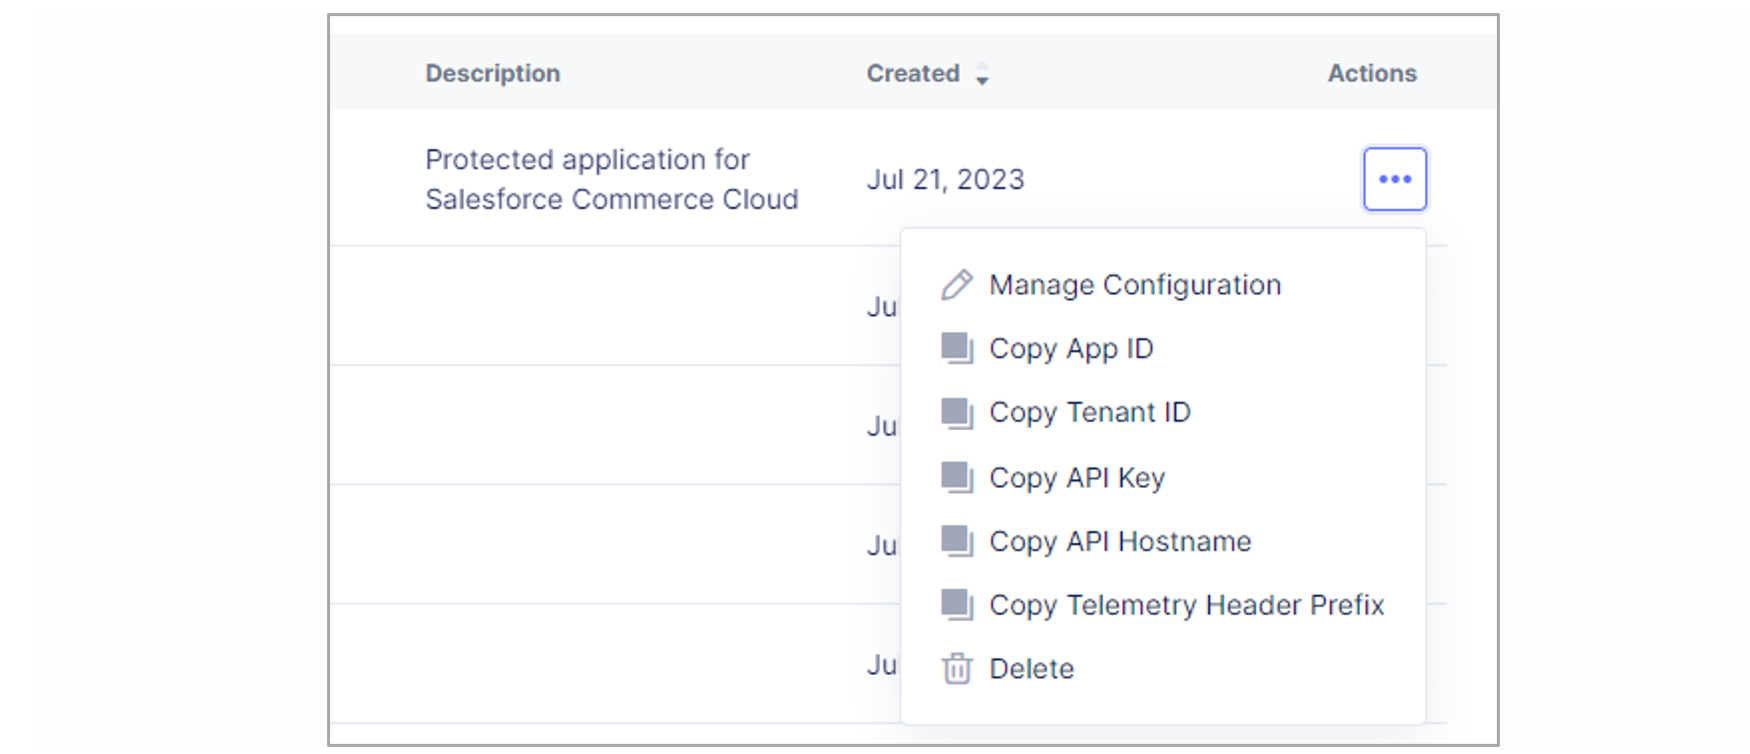Click the copy icon by Copy Telemetry Header Prefix
This screenshot has height=754, width=1750.
(x=956, y=605)
